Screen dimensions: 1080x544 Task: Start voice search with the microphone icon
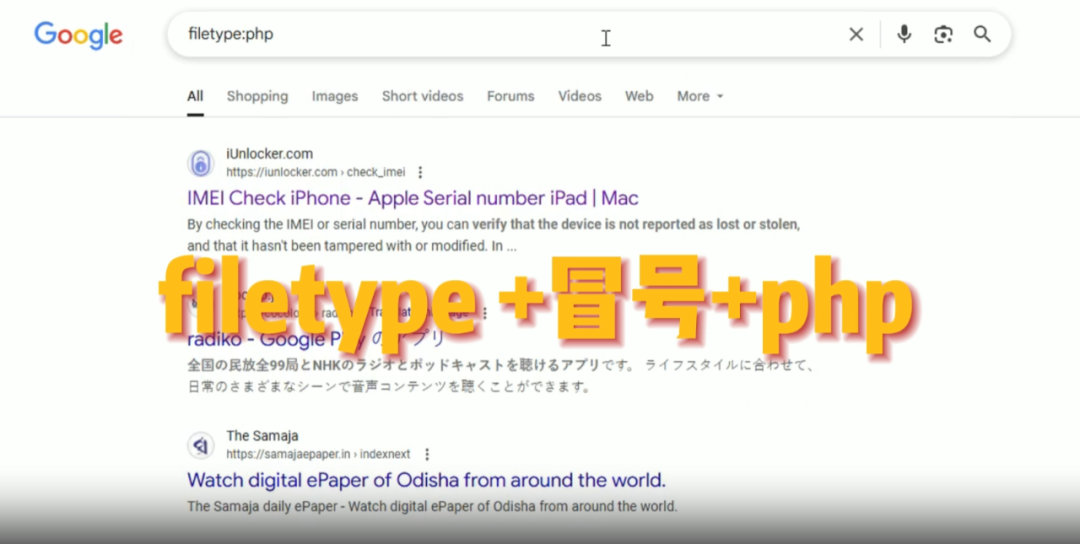pyautogui.click(x=904, y=34)
